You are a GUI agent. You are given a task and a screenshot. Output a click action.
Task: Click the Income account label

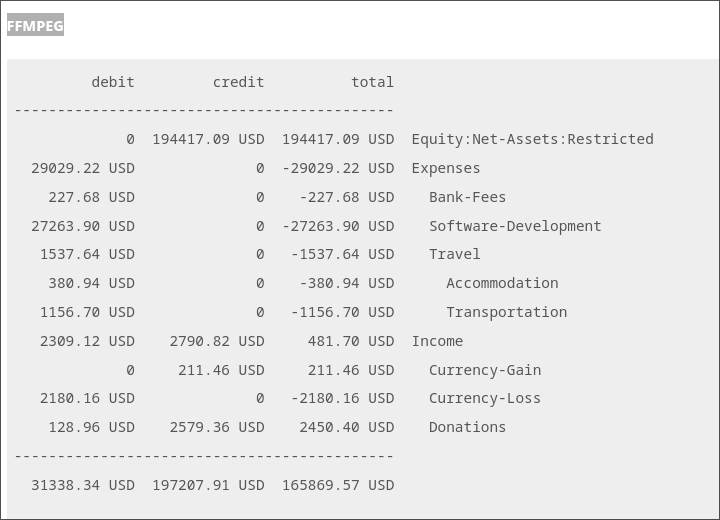(437, 341)
